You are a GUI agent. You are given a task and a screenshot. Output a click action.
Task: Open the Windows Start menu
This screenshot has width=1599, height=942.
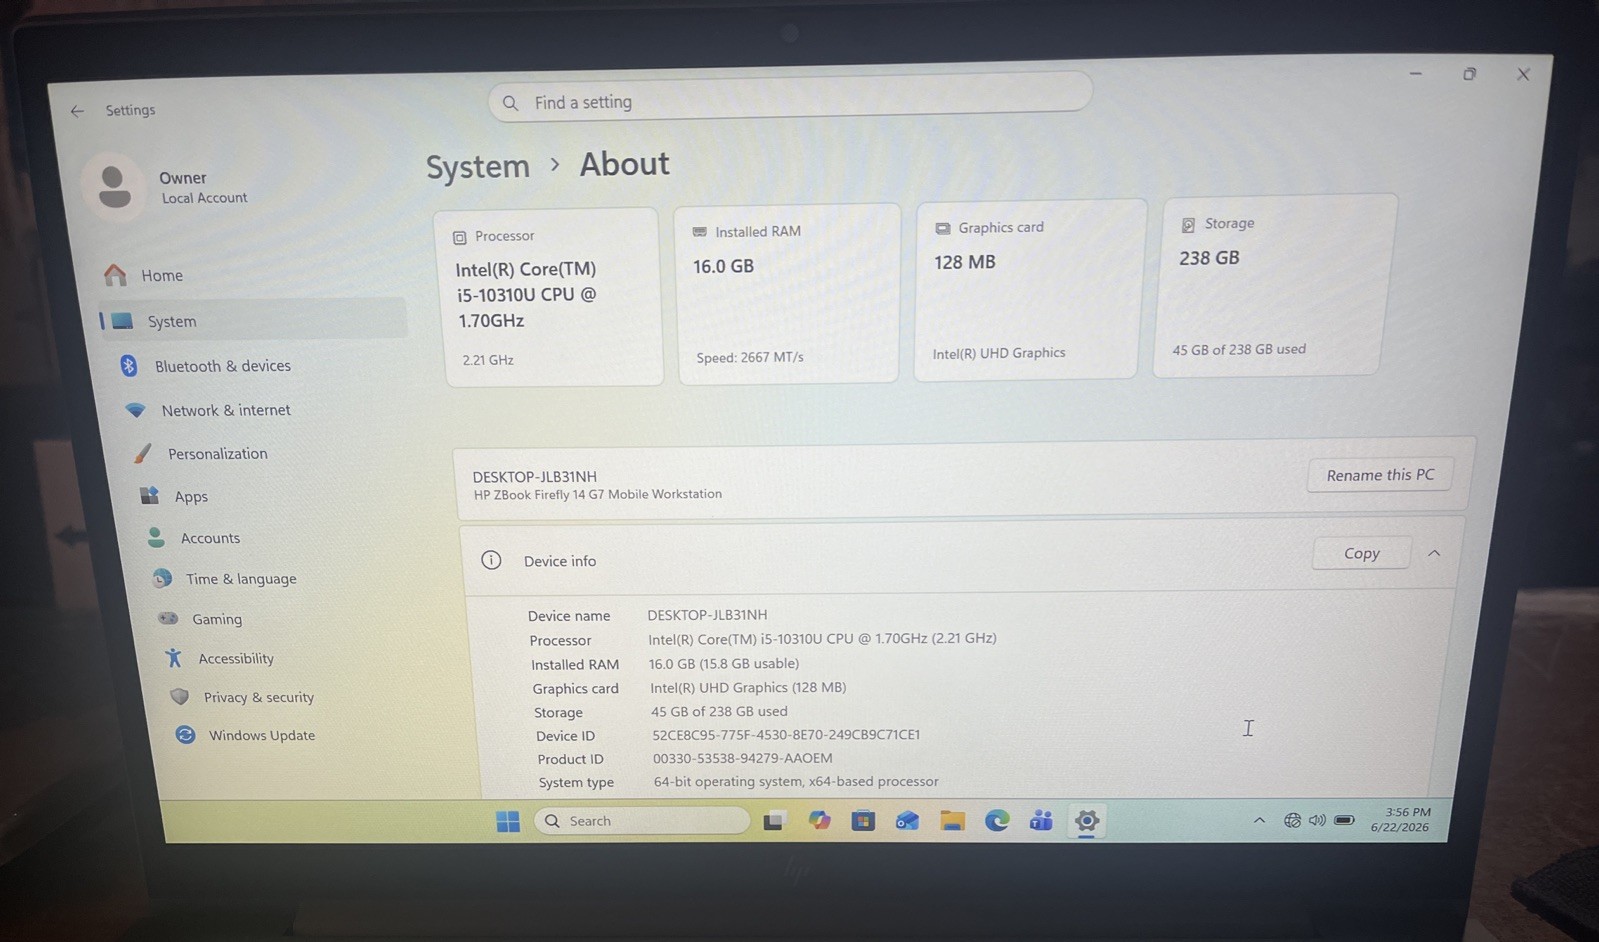pyautogui.click(x=508, y=821)
